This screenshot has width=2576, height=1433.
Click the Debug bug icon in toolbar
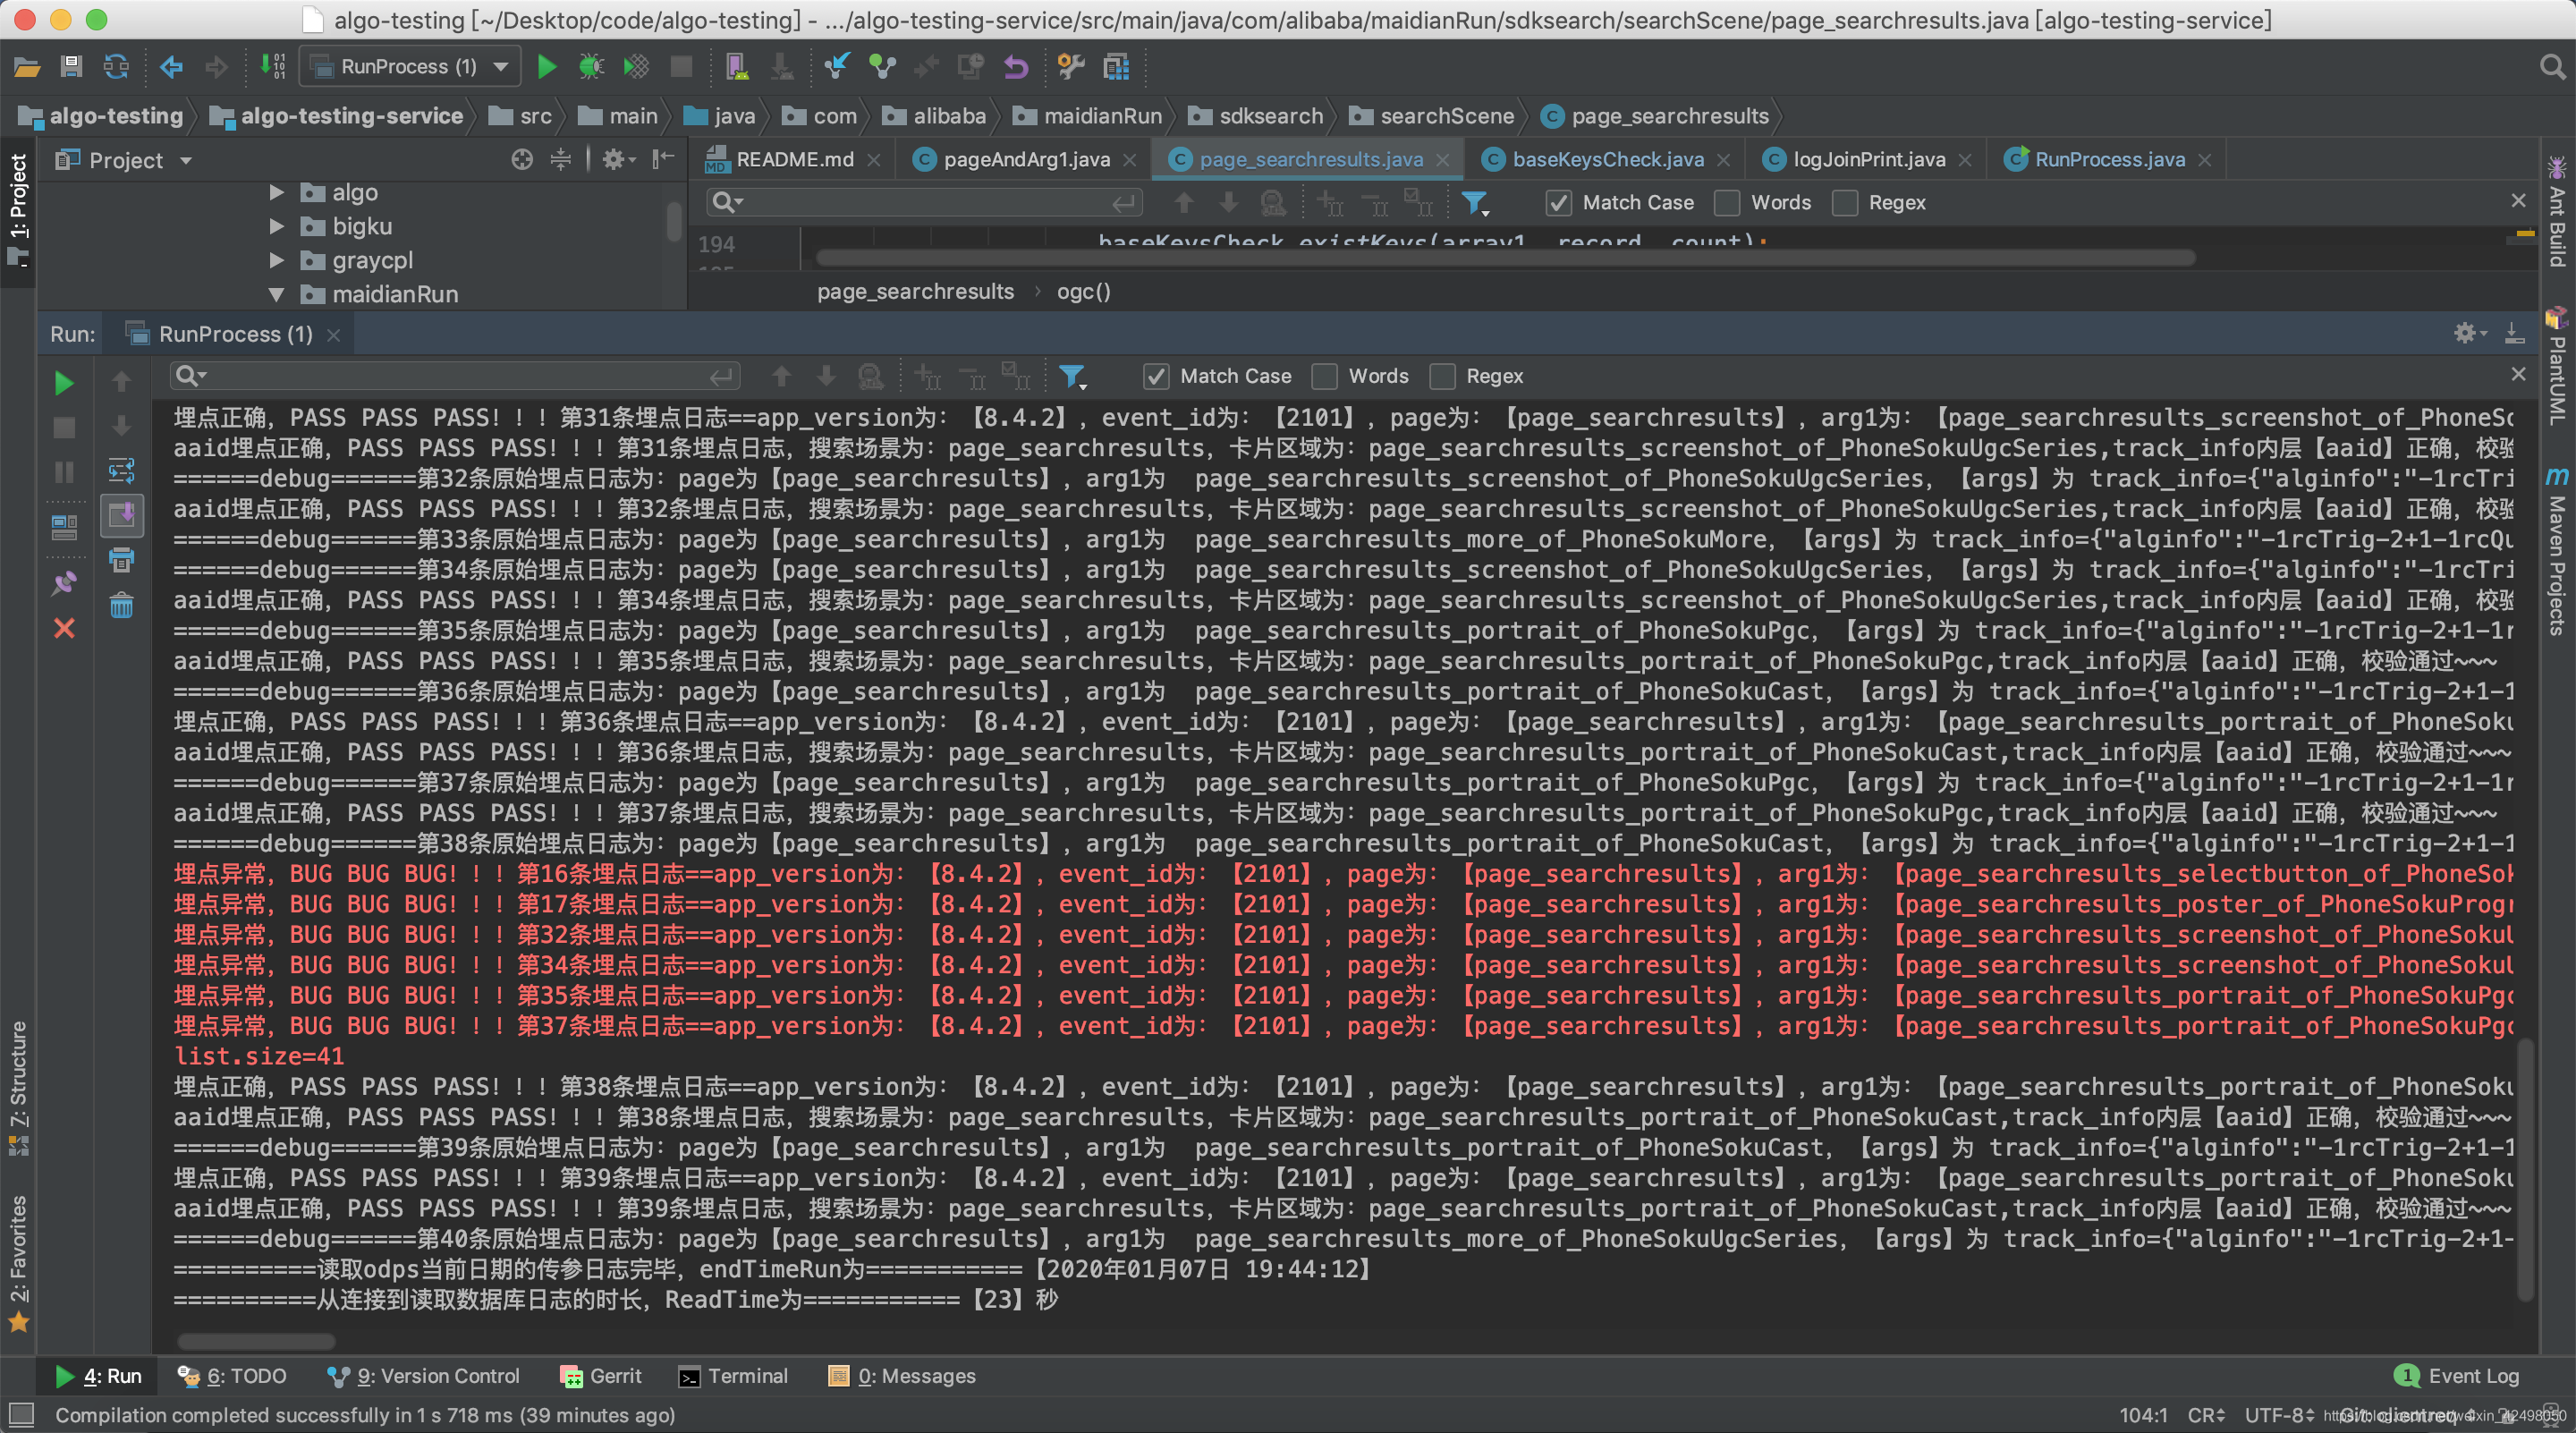point(591,67)
